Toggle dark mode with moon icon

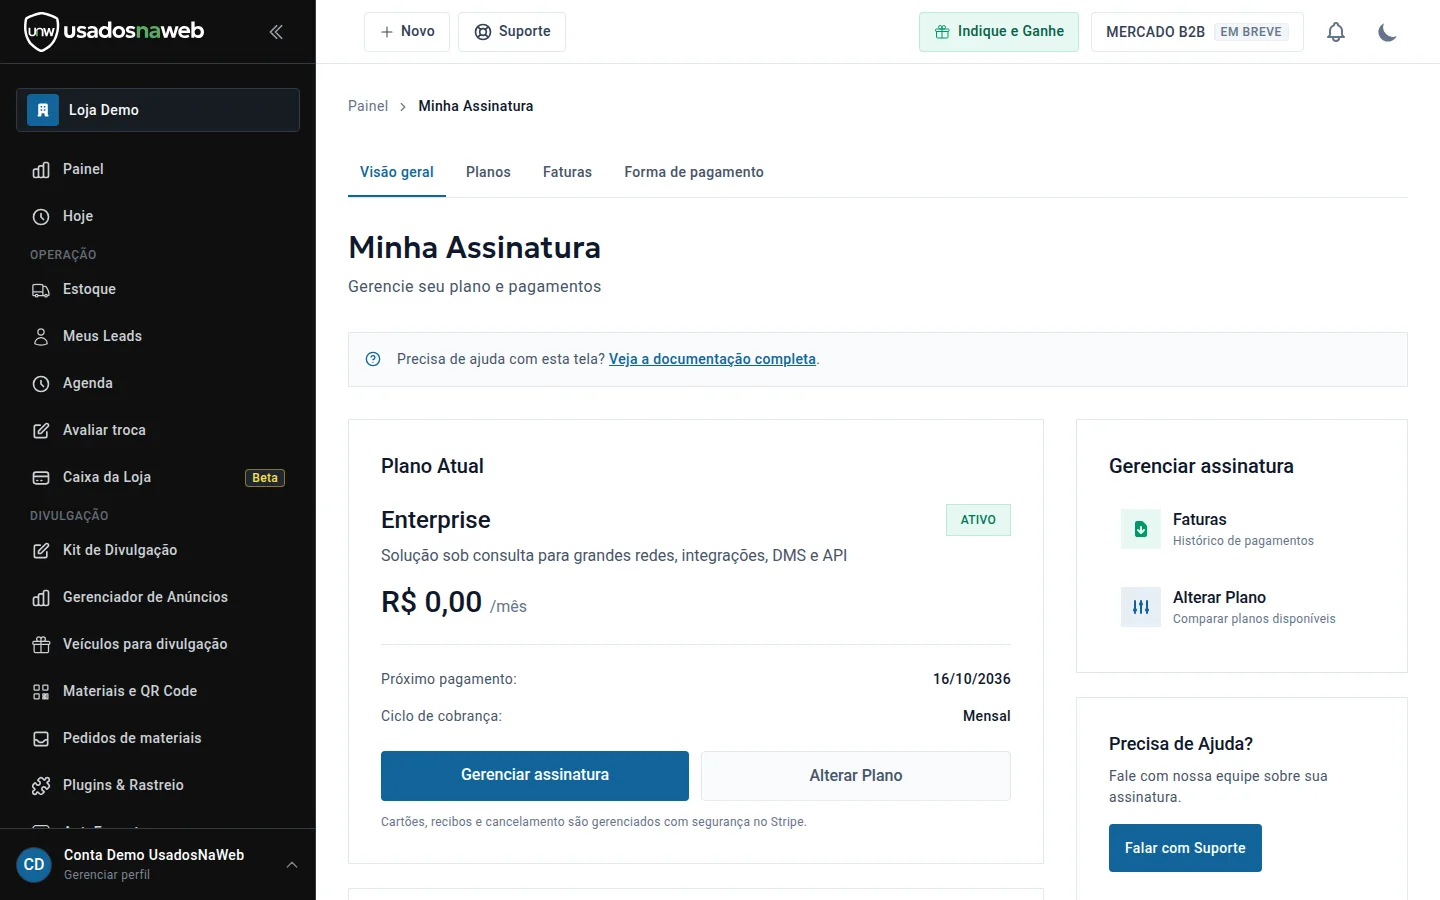click(1387, 32)
